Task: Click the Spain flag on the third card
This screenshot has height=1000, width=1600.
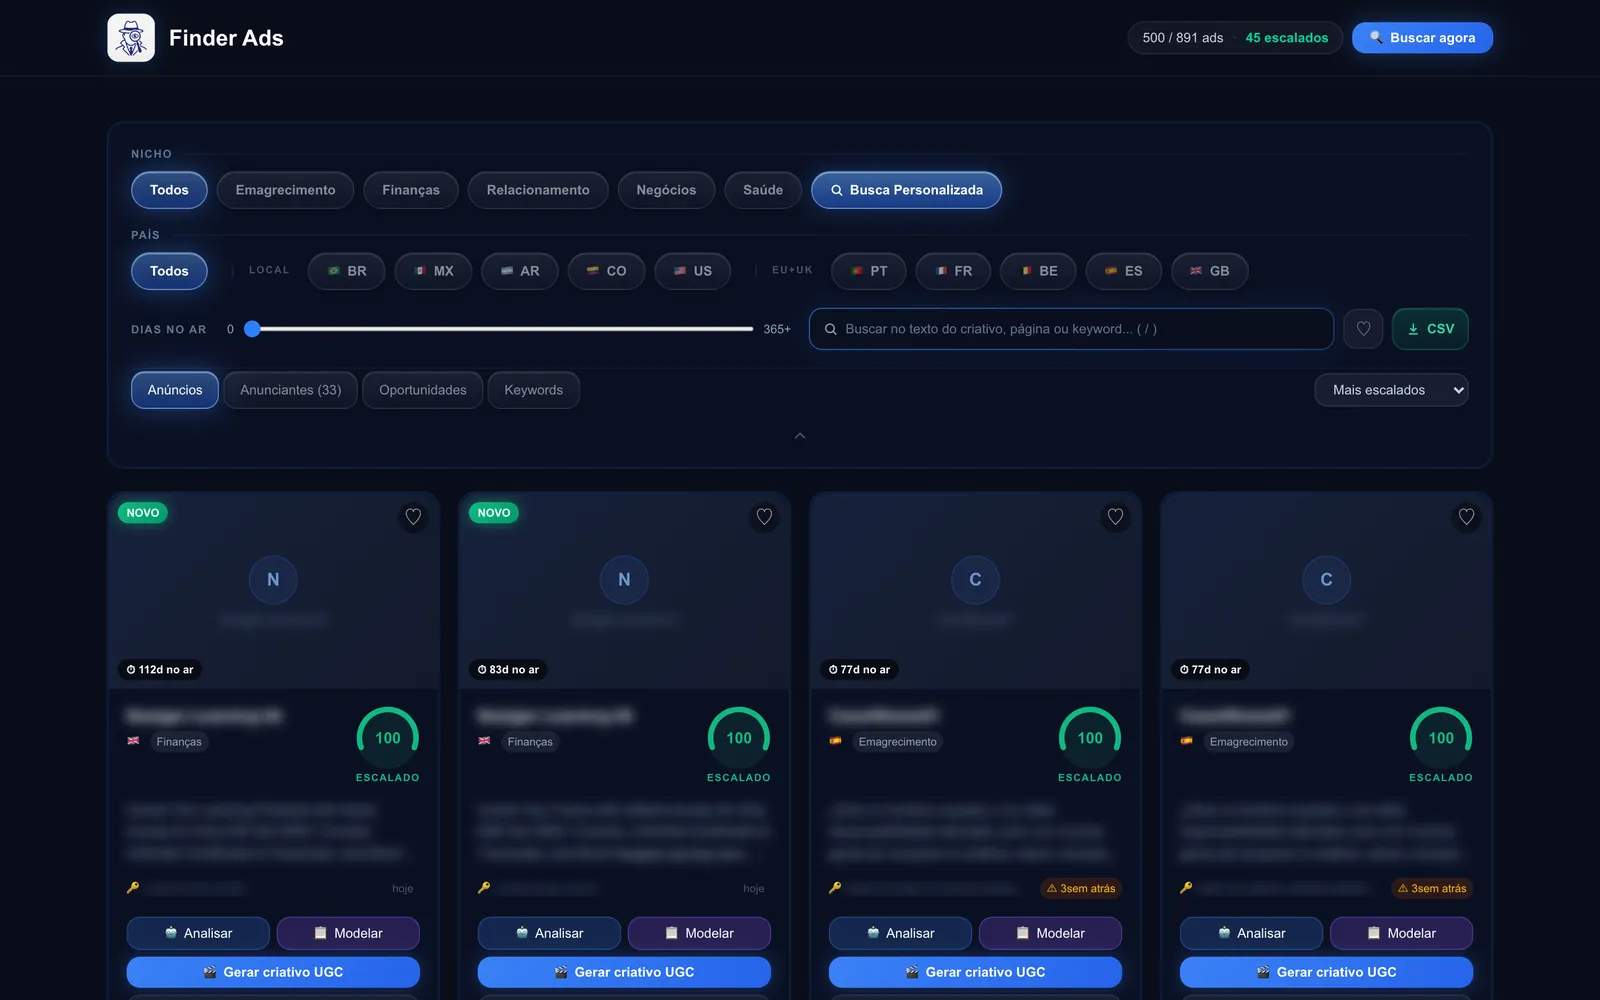Action: pos(835,741)
